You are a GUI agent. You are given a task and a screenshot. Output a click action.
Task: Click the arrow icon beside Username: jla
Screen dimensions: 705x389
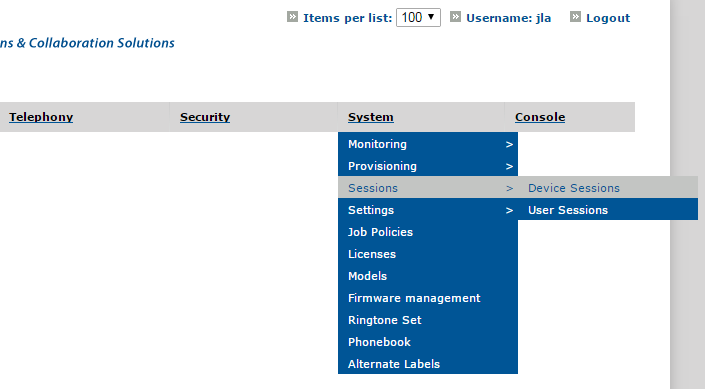tap(455, 17)
